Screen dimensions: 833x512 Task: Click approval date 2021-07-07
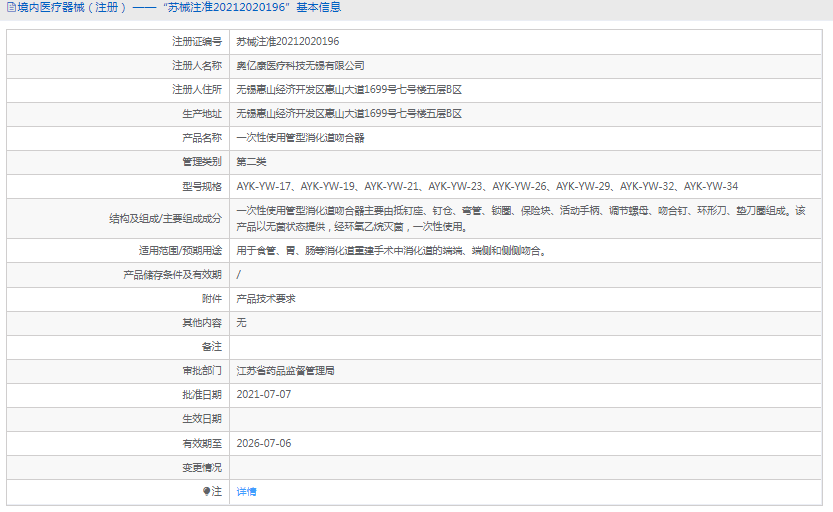(x=264, y=395)
